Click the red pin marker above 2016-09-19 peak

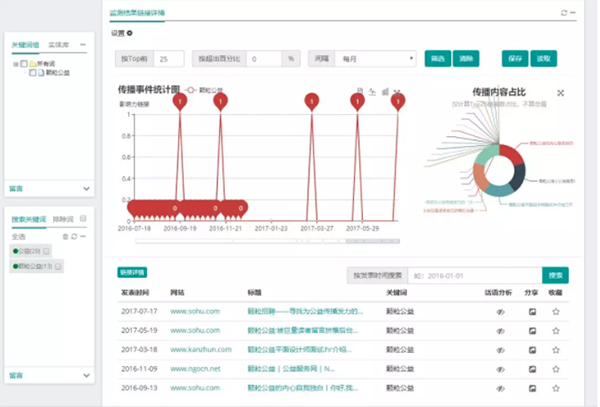180,102
